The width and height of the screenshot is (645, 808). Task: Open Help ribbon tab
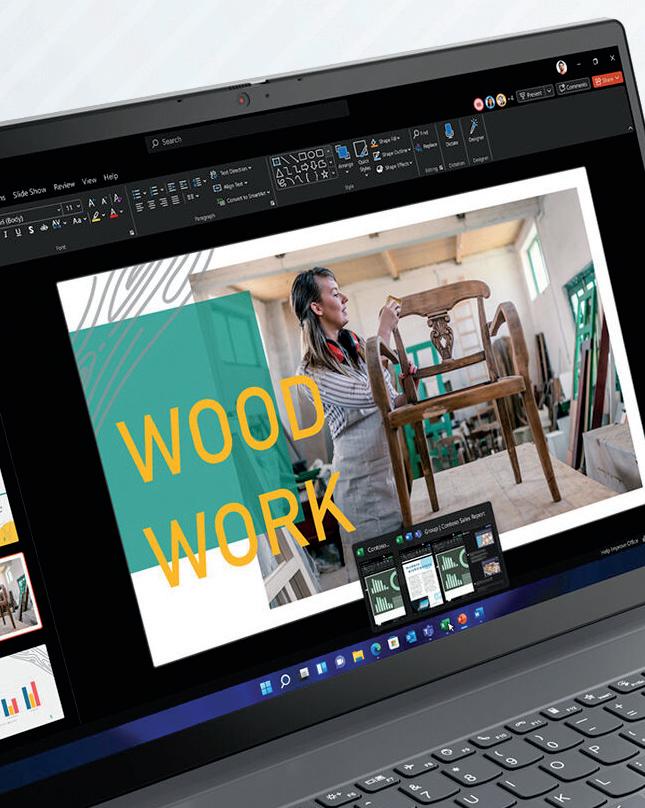coord(111,177)
